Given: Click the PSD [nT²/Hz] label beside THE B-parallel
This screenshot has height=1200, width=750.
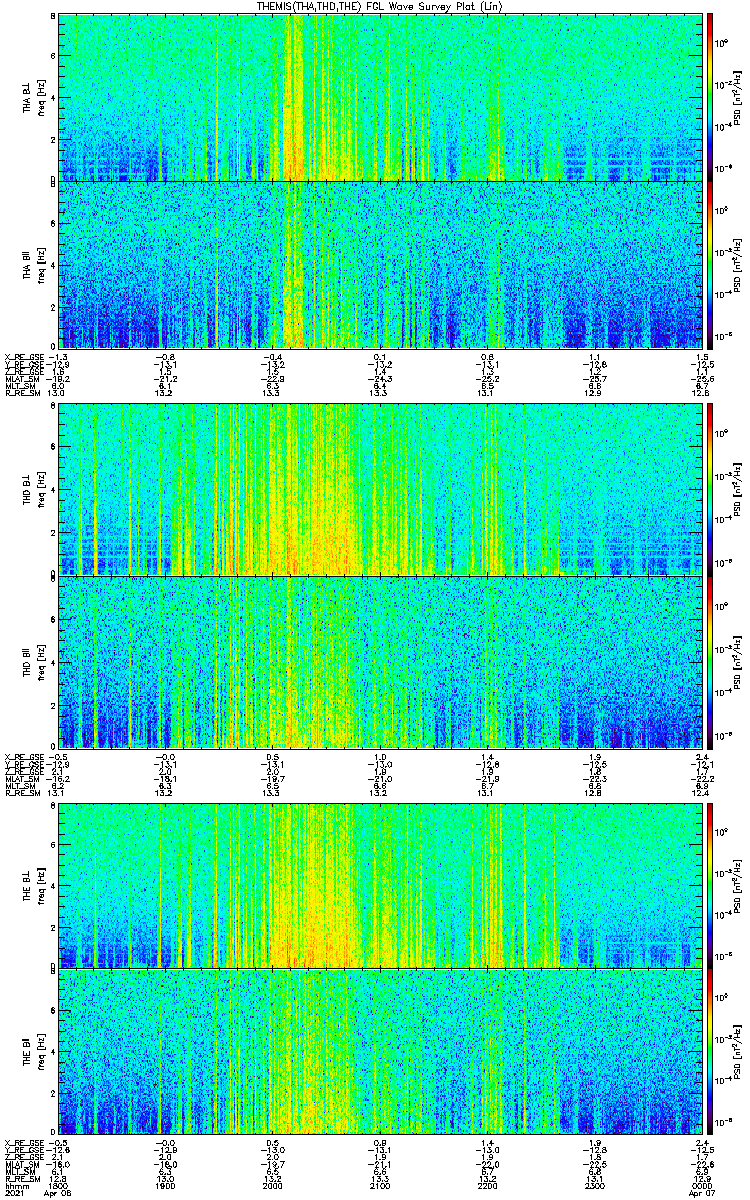Looking at the screenshot, I should 738,1053.
